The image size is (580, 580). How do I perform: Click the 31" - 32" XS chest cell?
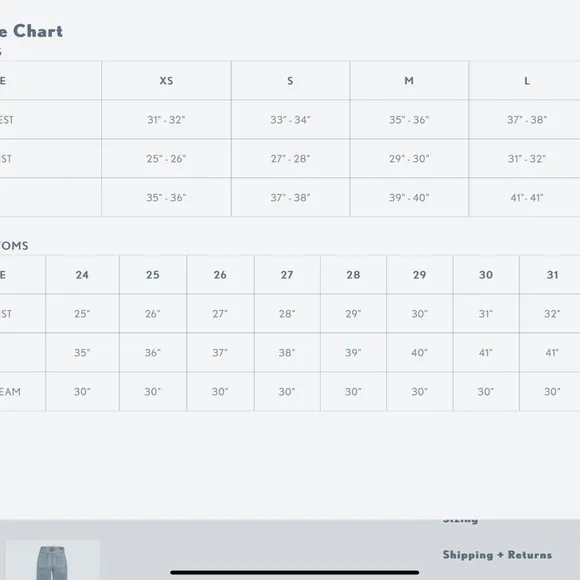click(166, 120)
